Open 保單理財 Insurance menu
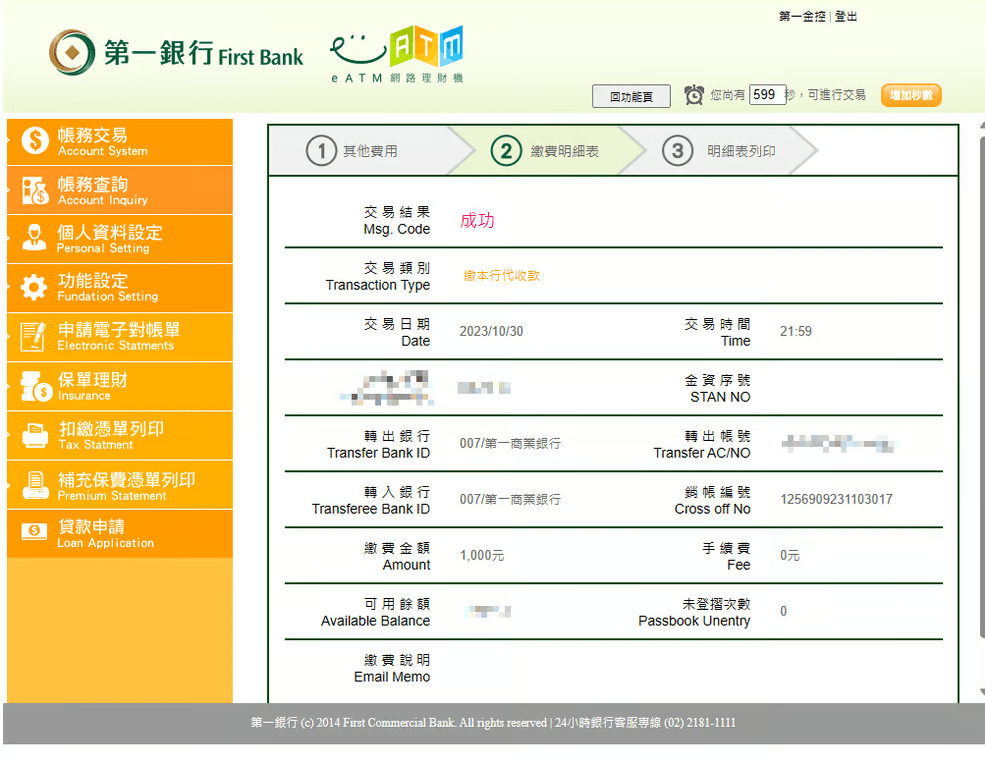The height and width of the screenshot is (763, 985). (x=120, y=387)
